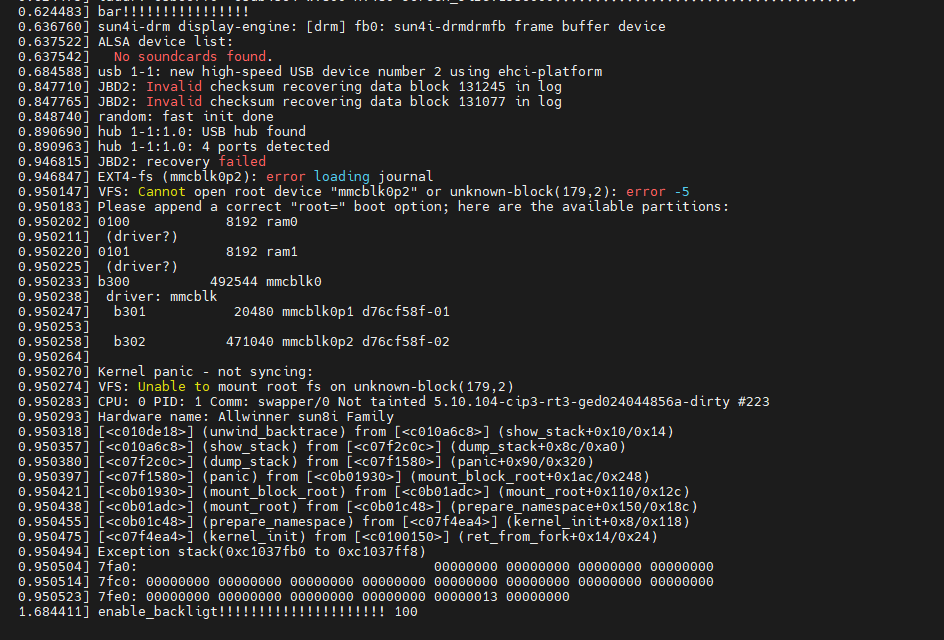This screenshot has height=640, width=944.
Task: Click the blue "loading" word in EXT4-fs line
Action: point(341,177)
